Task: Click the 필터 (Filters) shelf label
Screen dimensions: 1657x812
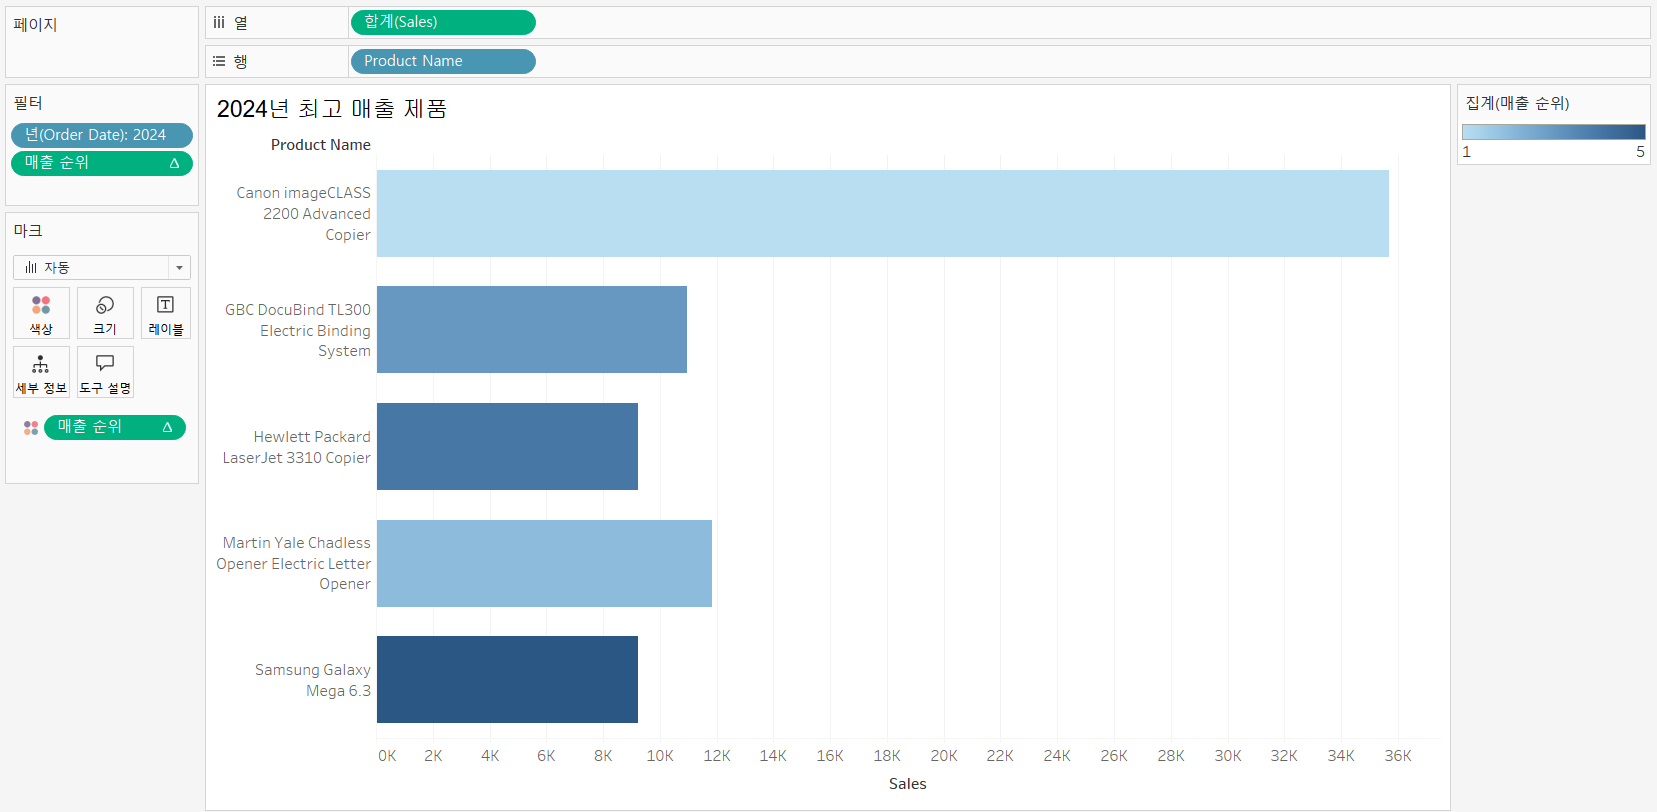Action: coord(28,103)
